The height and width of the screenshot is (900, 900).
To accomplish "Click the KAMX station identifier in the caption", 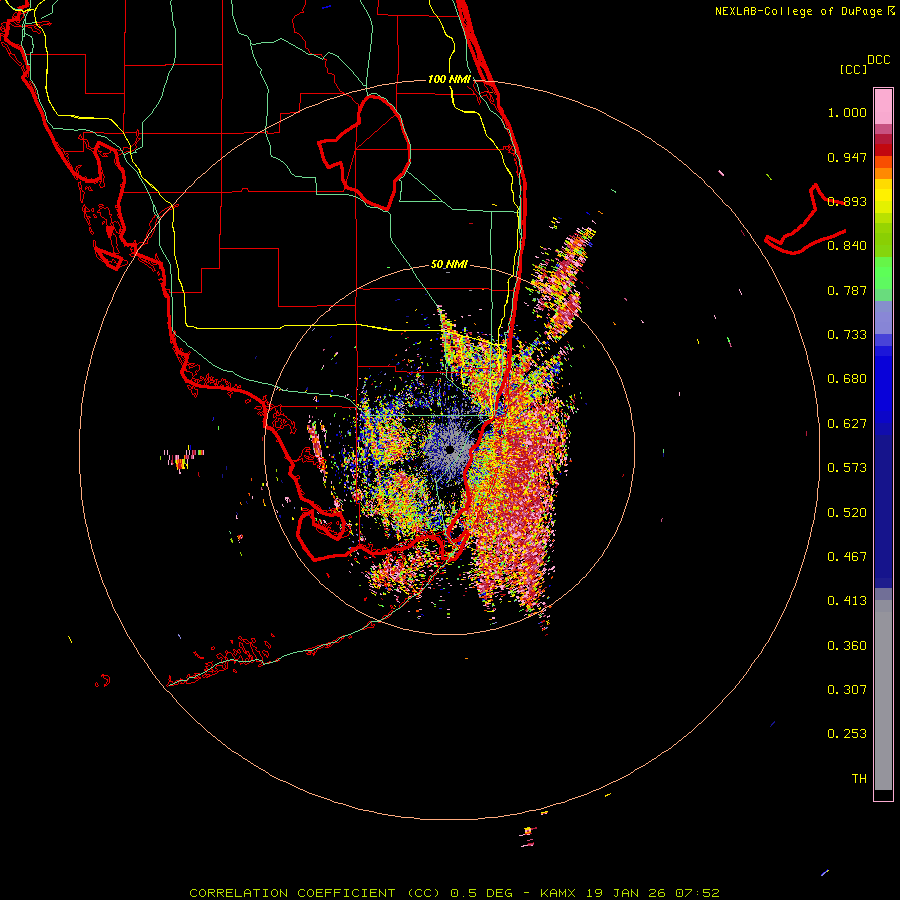I will point(558,893).
